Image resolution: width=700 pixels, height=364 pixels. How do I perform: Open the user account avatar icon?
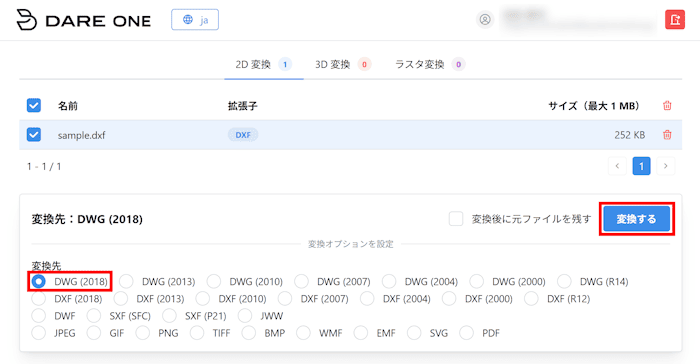(485, 20)
